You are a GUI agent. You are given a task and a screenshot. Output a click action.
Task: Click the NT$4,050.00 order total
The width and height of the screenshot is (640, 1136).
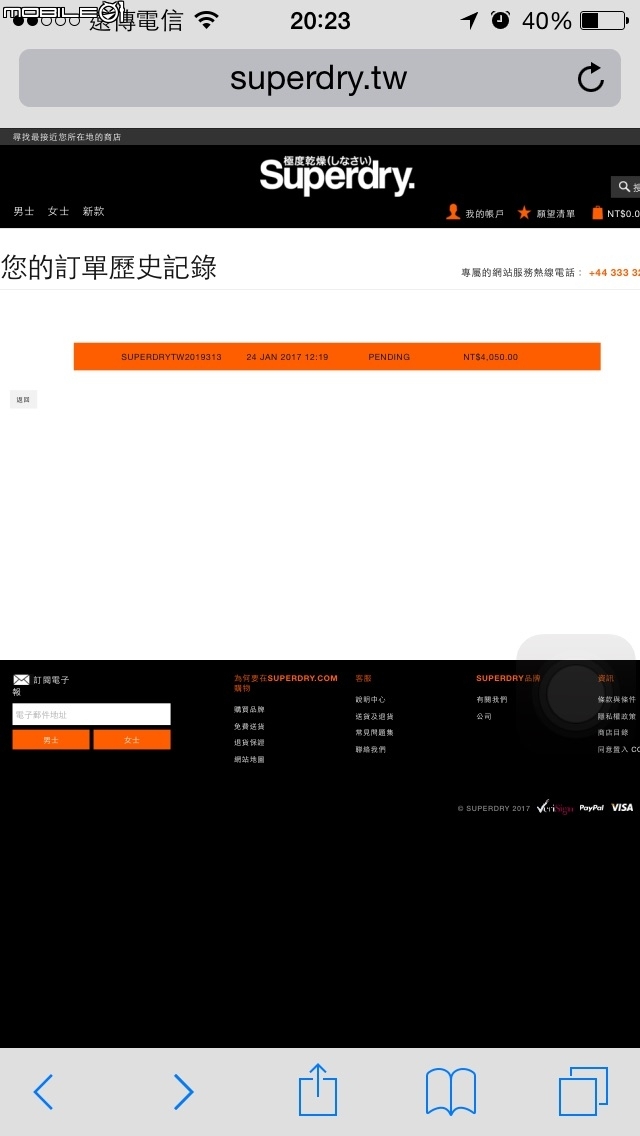(x=491, y=357)
